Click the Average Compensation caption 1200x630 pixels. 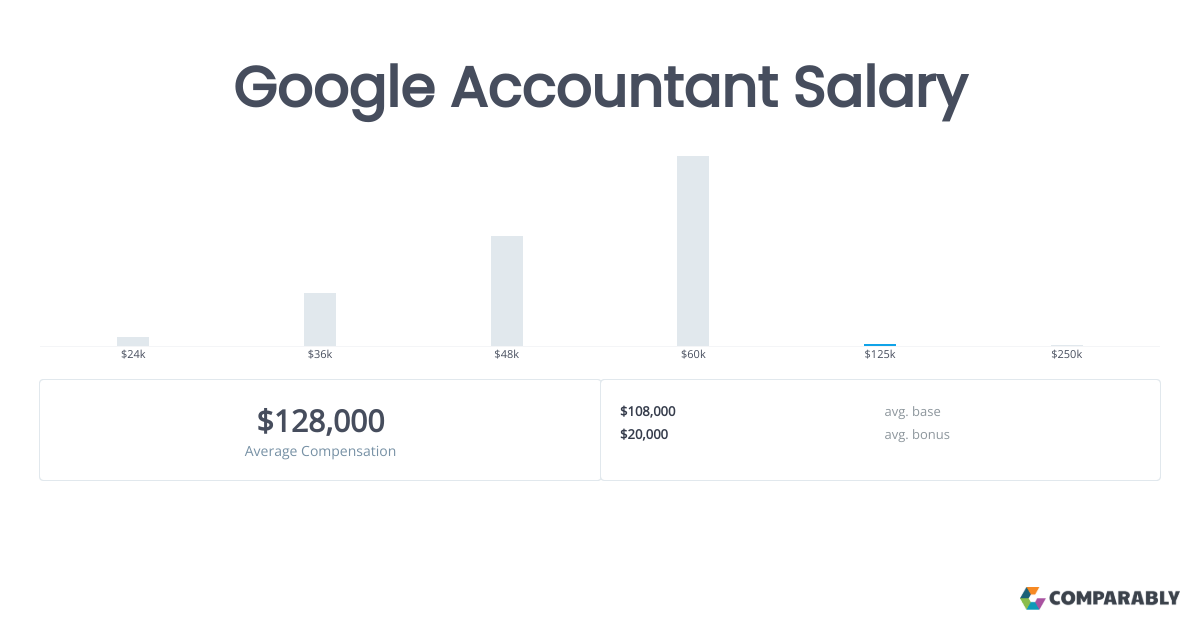320,451
